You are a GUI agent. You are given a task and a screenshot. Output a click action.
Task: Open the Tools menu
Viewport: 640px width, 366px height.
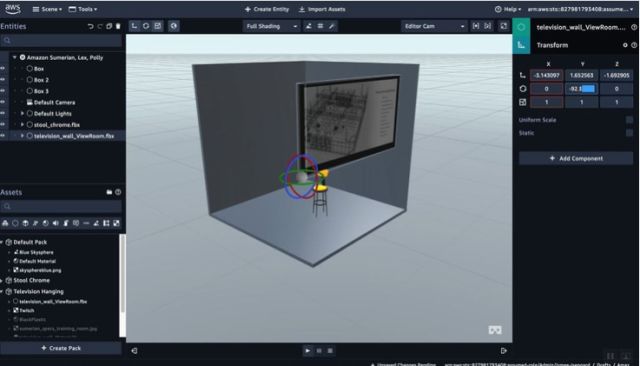click(x=83, y=9)
